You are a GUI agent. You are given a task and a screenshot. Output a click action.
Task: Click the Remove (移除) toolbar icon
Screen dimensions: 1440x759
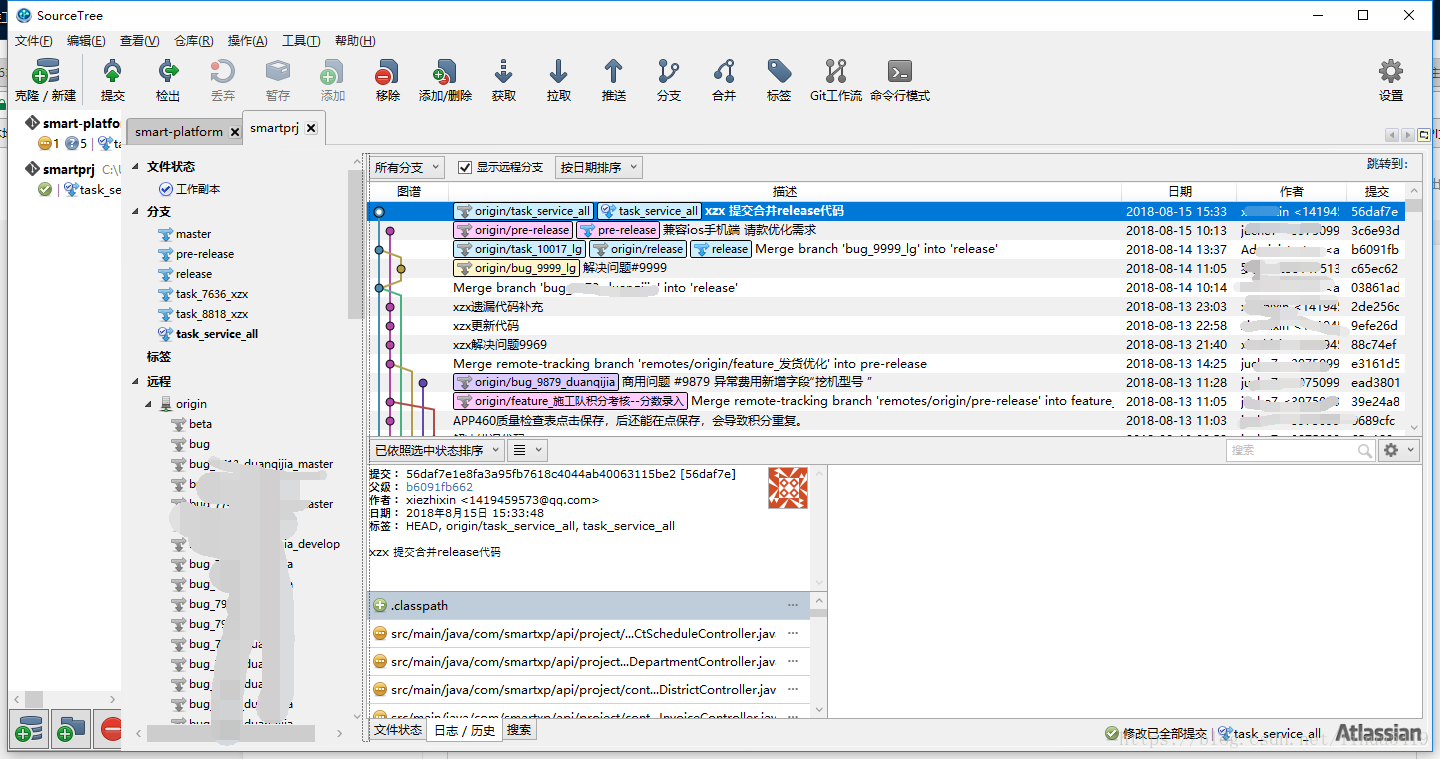387,72
